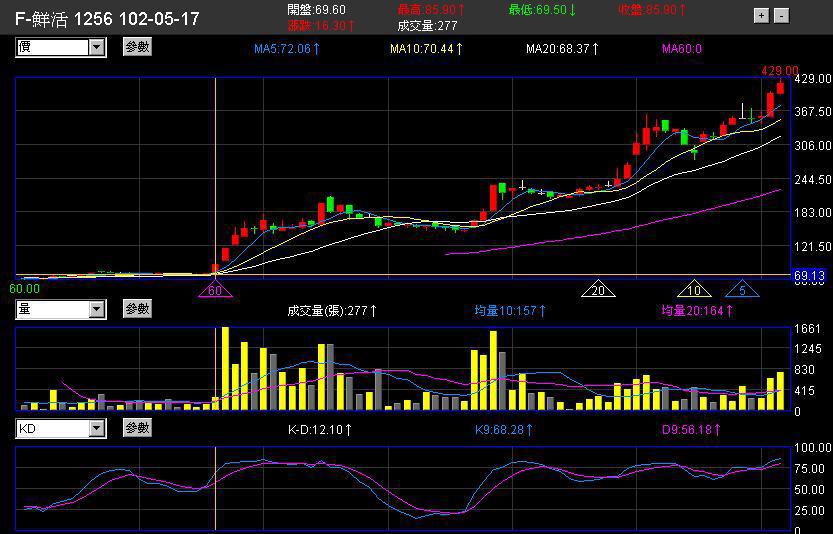This screenshot has height=534, width=833.
Task: Click the 最低:69.50 value
Action: (542, 10)
